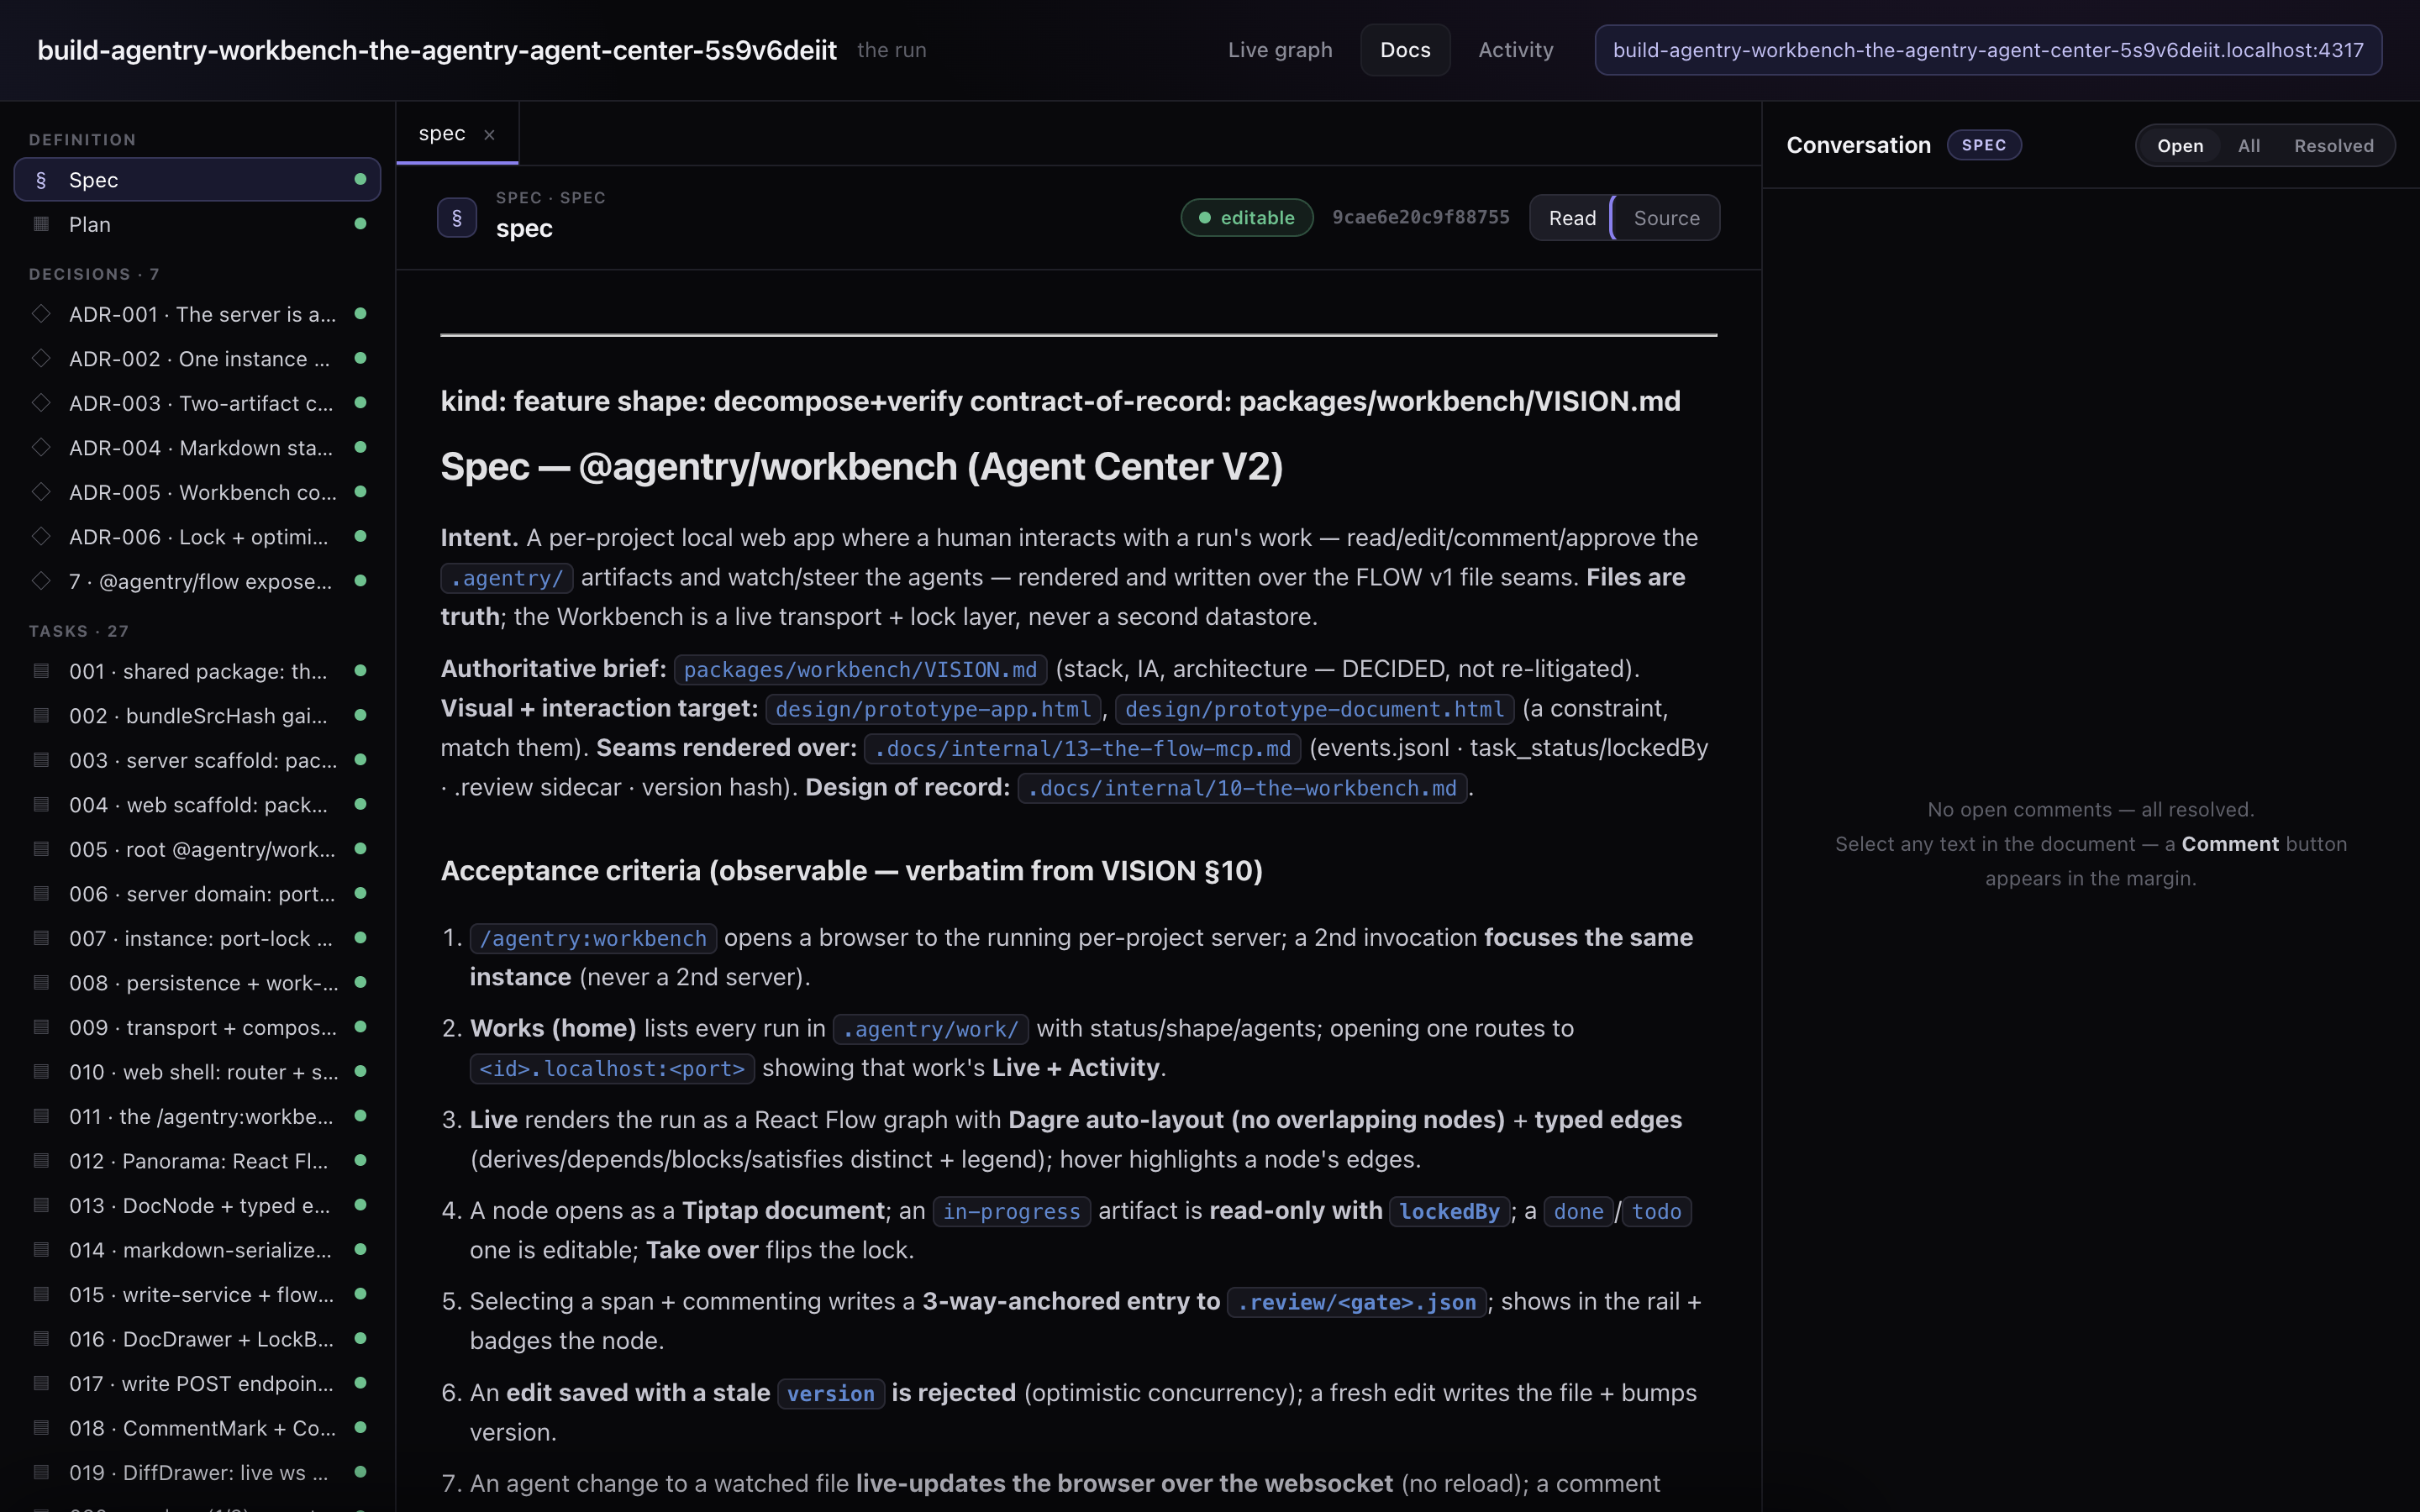Viewport: 2420px width, 1512px height.
Task: Click the .review/<gate>.json code snippet
Action: click(1356, 1302)
